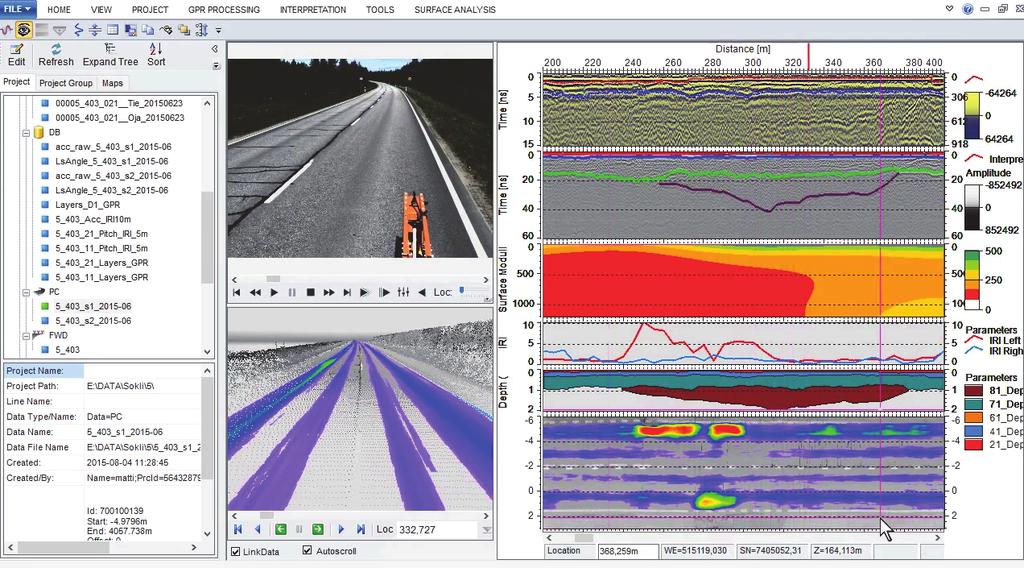Viewport: 1024px width, 568px height.
Task: Jump video to the first frame
Action: [236, 292]
